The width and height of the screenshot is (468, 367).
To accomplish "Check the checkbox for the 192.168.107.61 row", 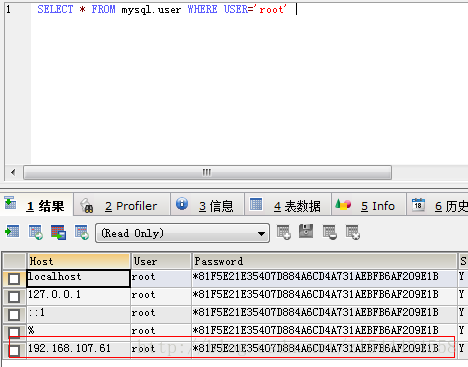I will point(14,351).
